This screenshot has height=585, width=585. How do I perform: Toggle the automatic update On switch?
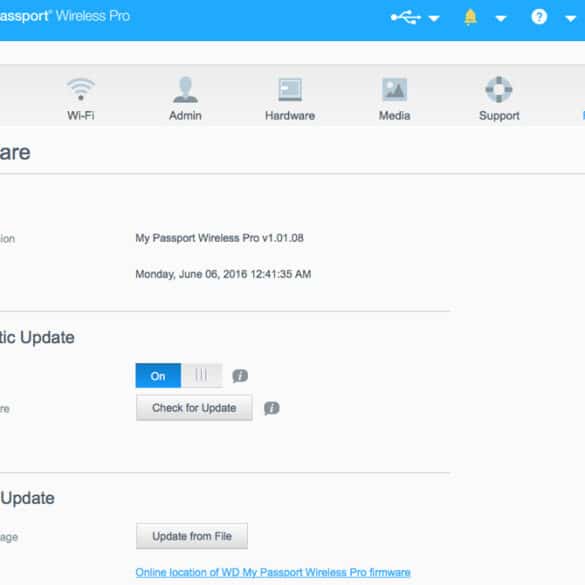pos(179,375)
